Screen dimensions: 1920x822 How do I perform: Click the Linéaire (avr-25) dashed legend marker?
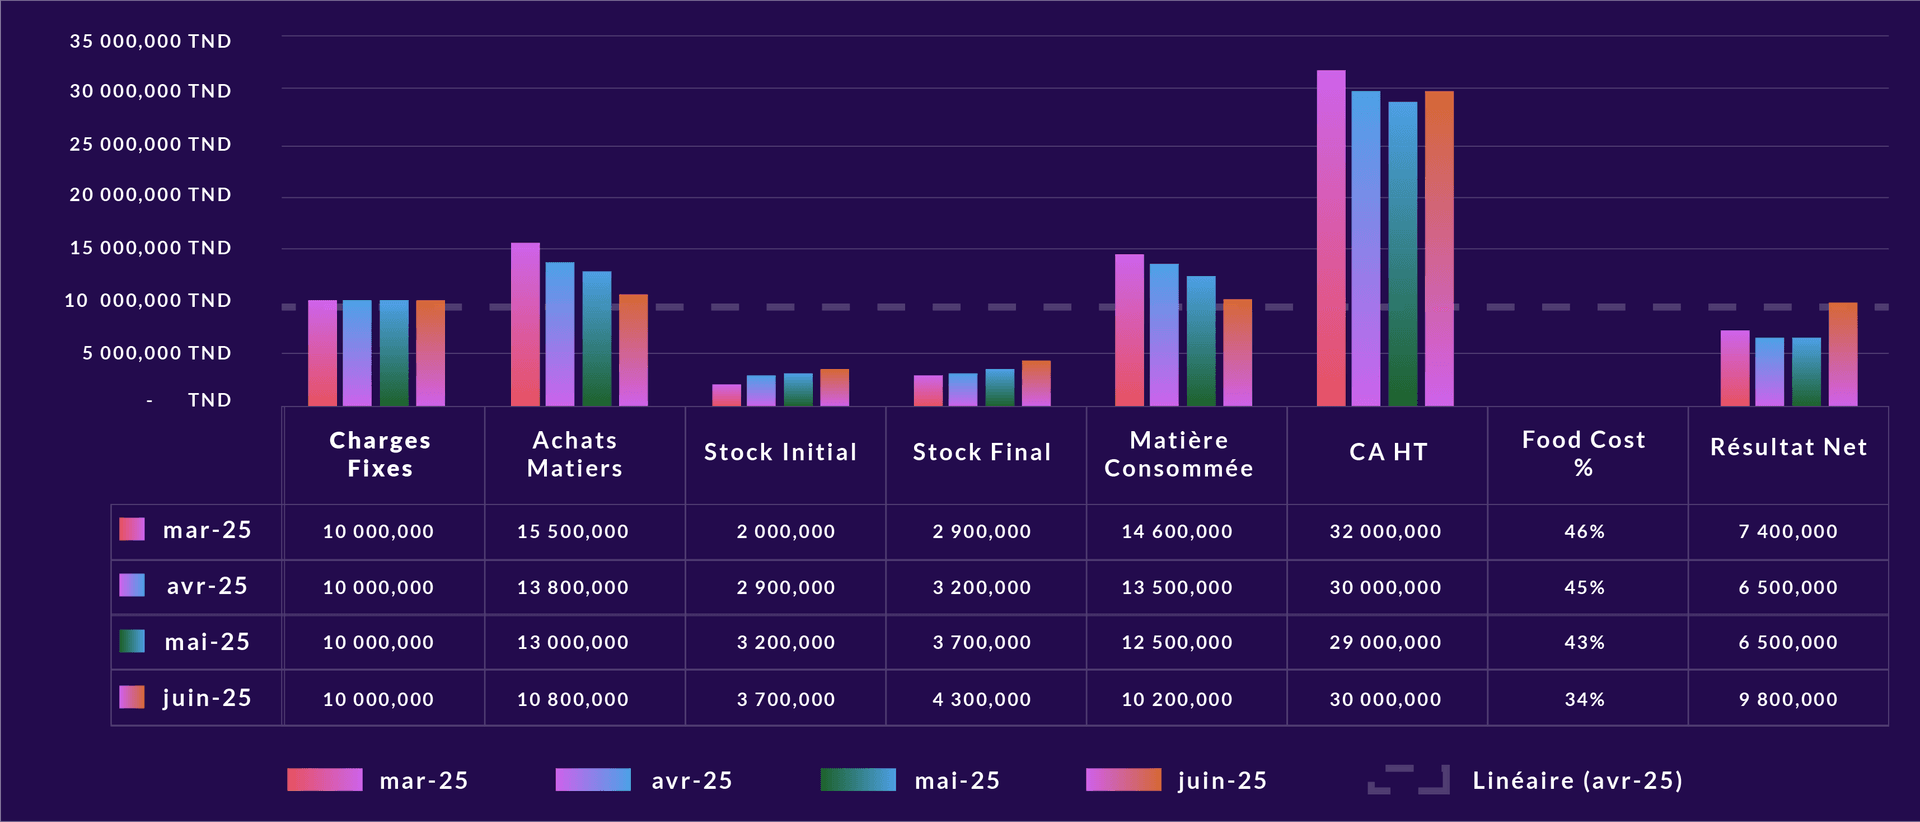click(1409, 780)
